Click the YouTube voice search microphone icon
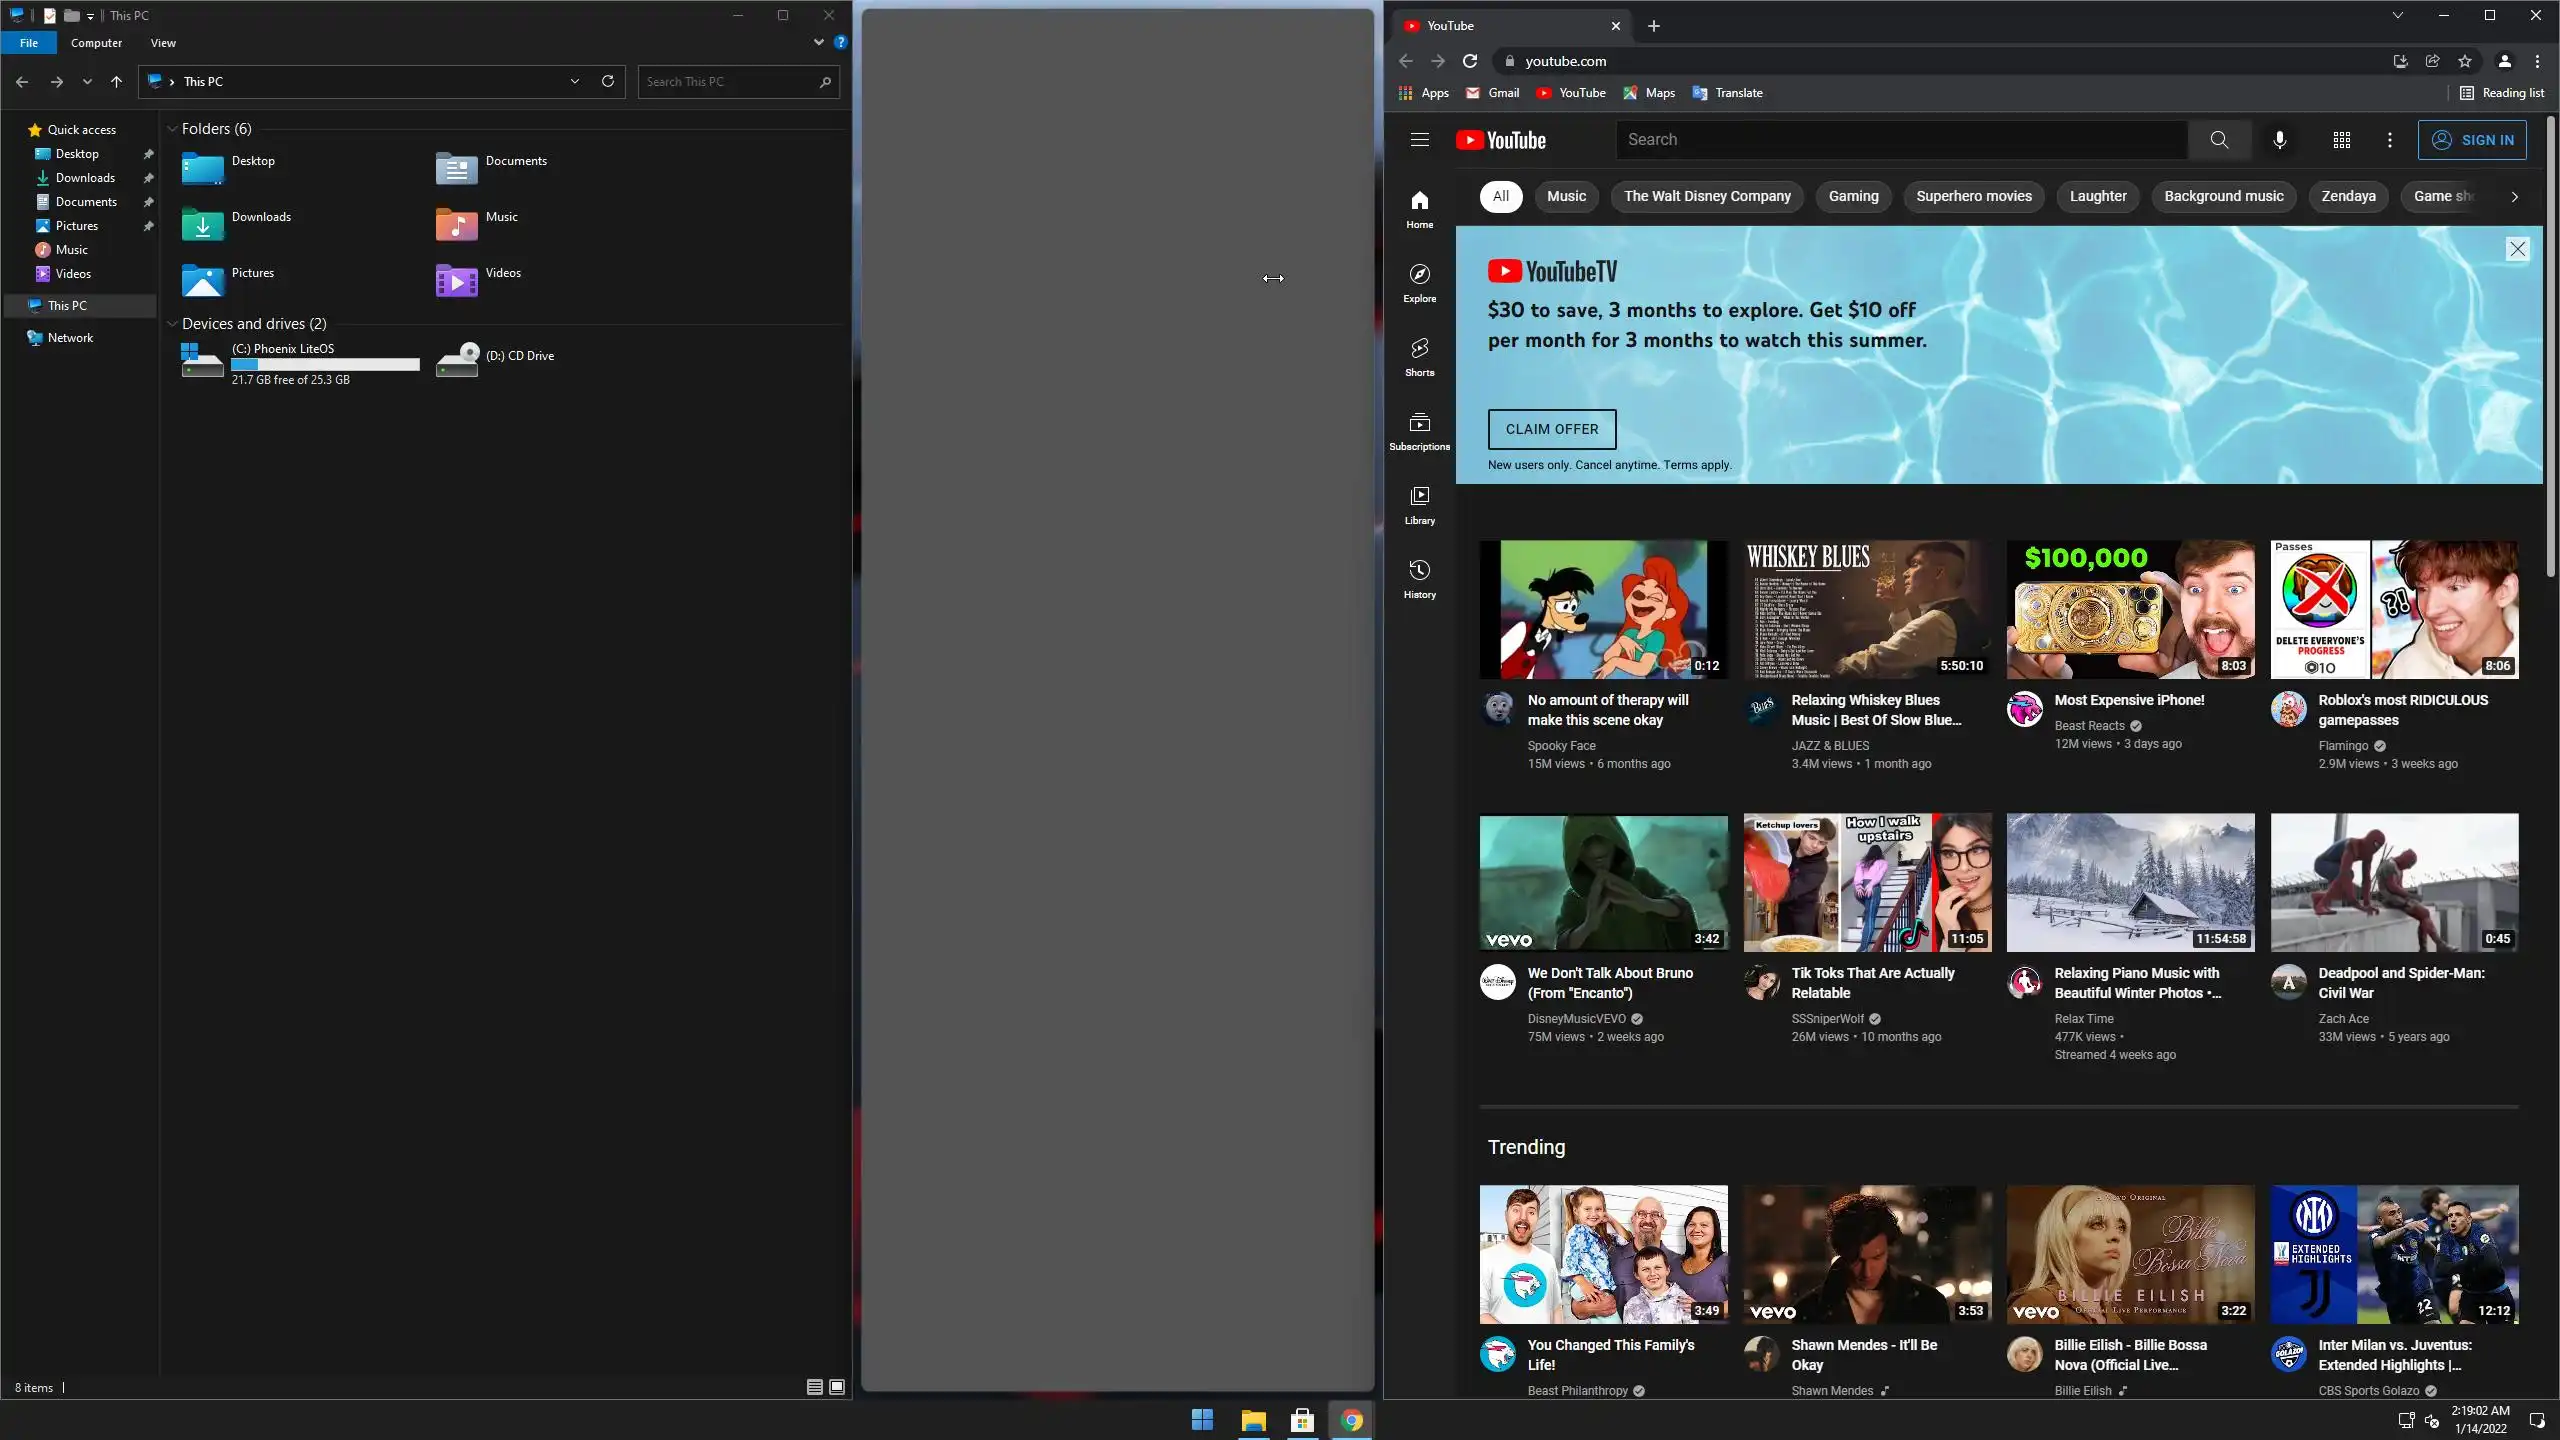Screen dimensions: 2560x1440 tap(2279, 140)
